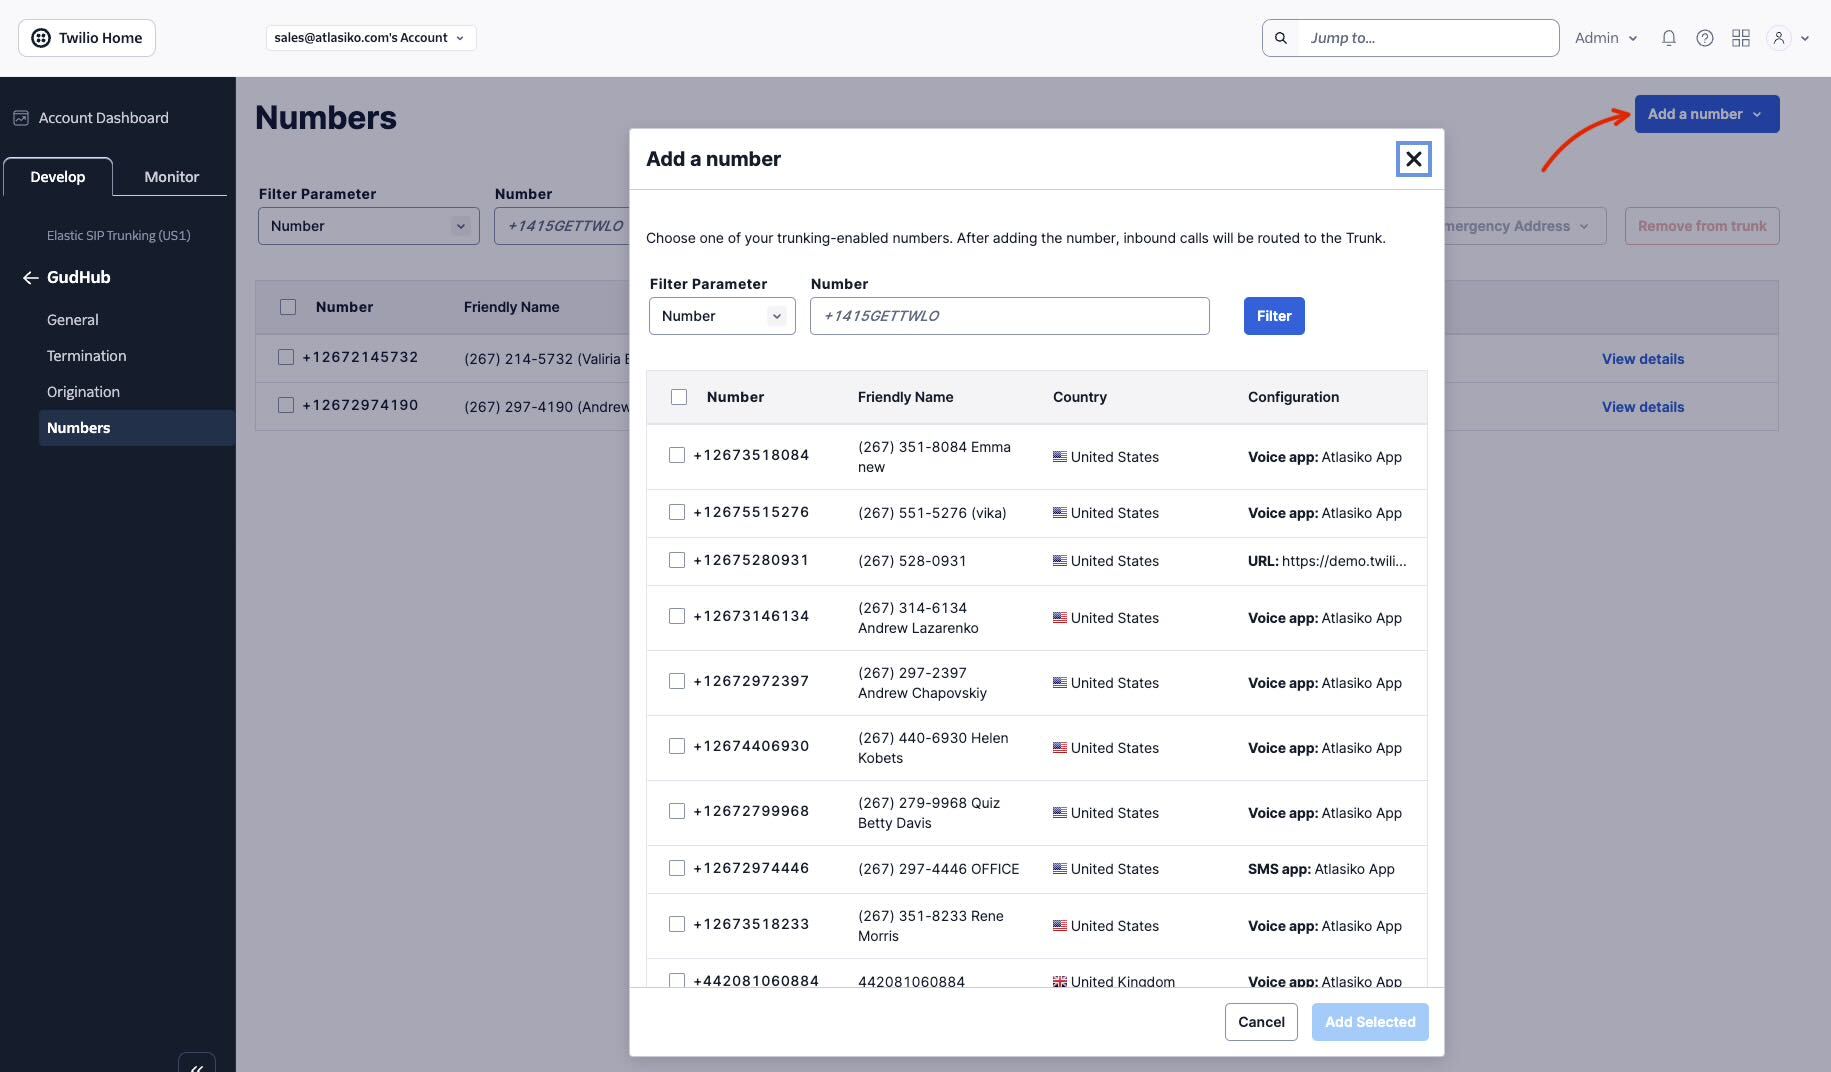Viewport: 1831px width, 1072px height.
Task: Click the blue Filter button
Action: (1274, 316)
